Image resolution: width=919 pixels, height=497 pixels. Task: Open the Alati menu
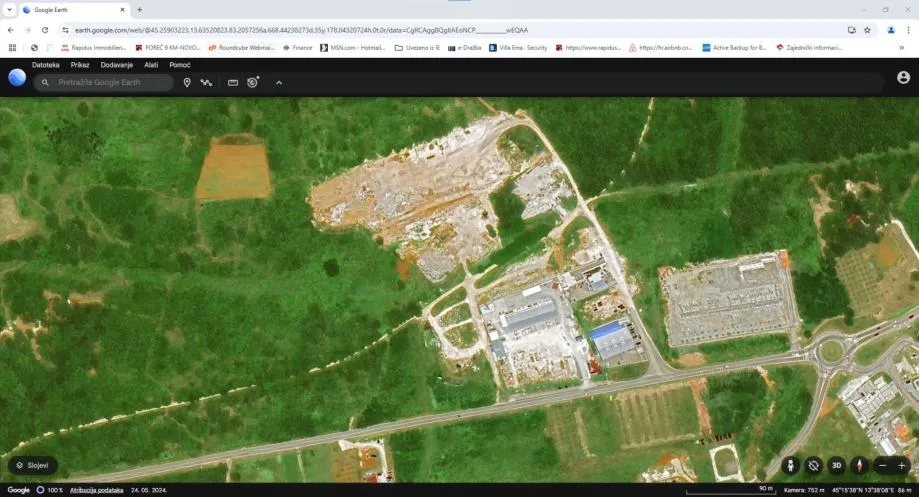(151, 64)
